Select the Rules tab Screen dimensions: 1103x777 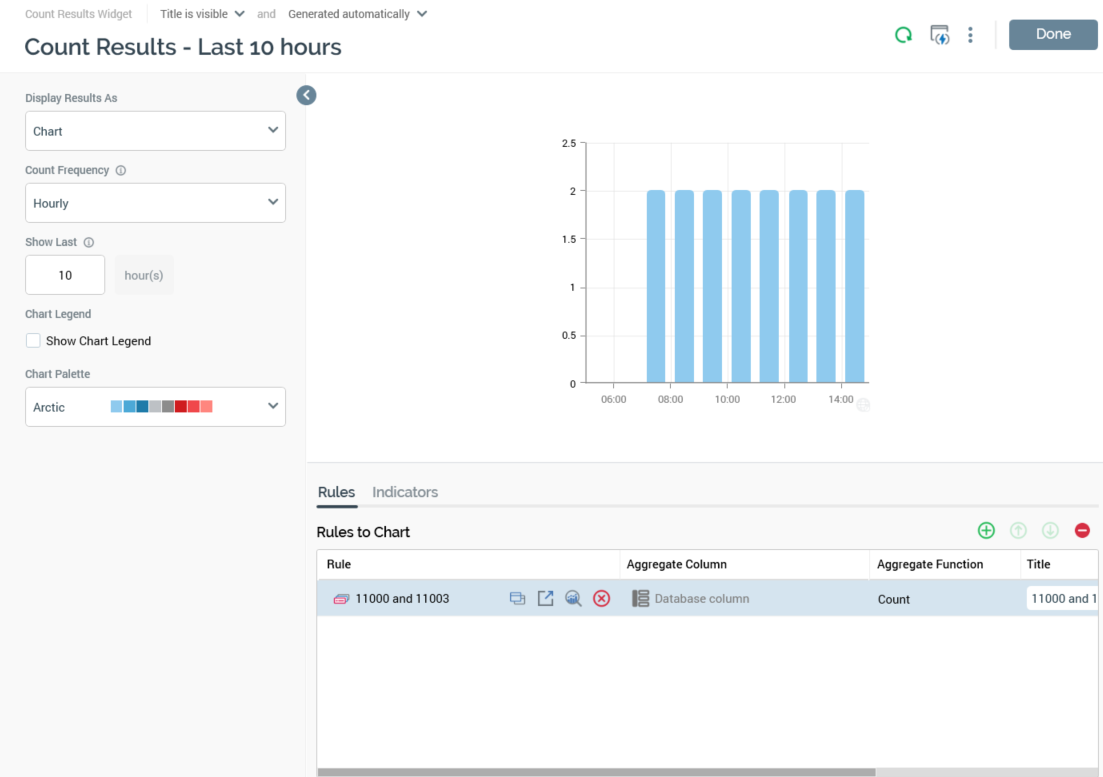coord(336,492)
